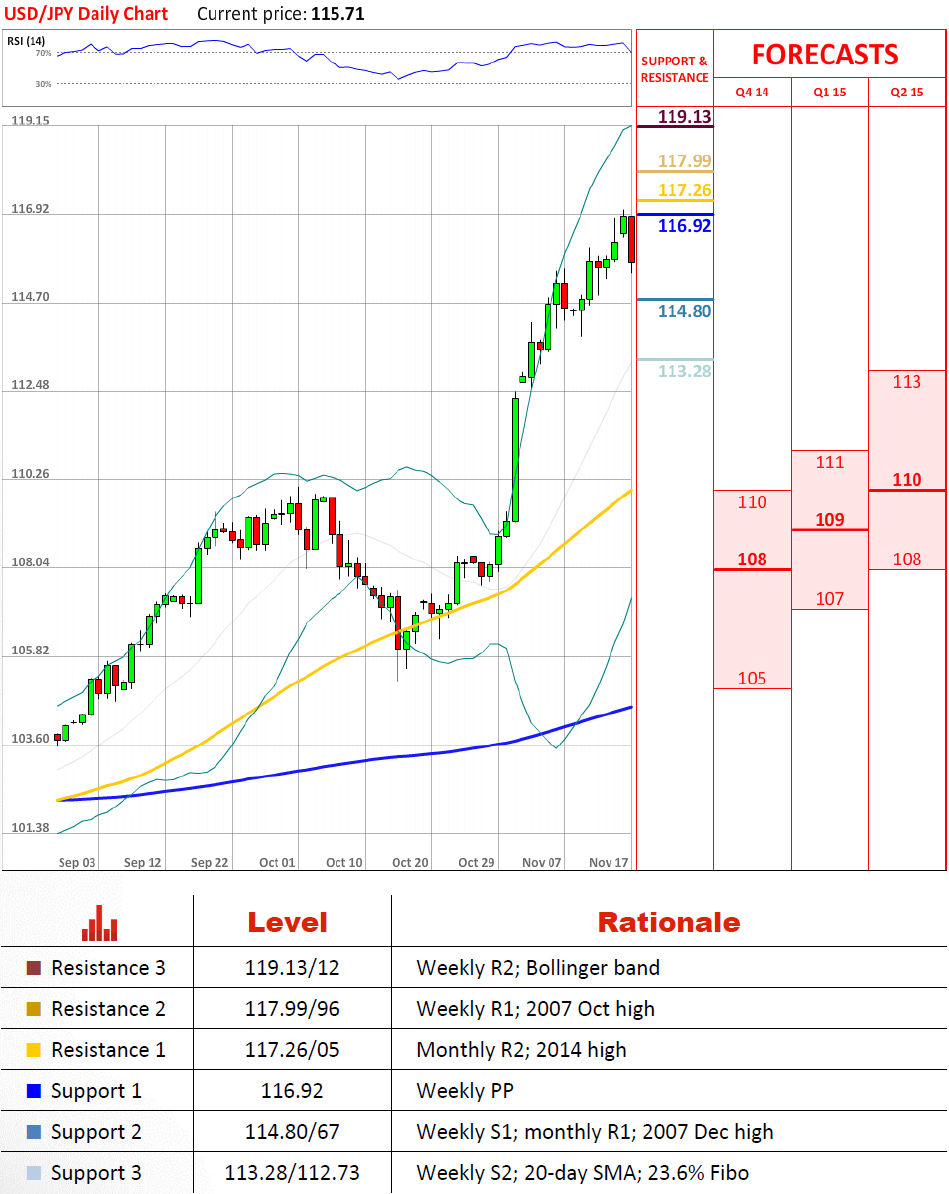Click the SUPPORT & RESISTANCE header
Viewport: 949px width, 1194px height.
(x=675, y=69)
